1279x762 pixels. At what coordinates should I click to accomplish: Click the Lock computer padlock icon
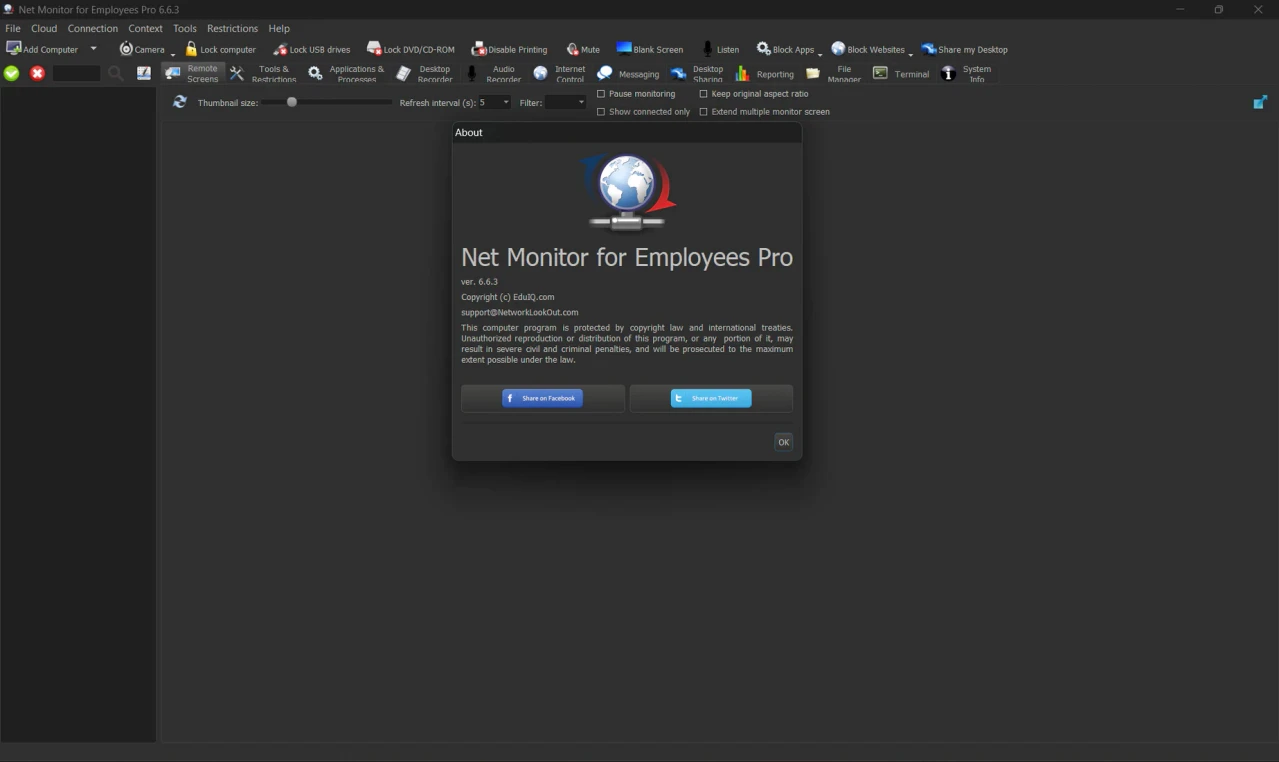pos(192,48)
